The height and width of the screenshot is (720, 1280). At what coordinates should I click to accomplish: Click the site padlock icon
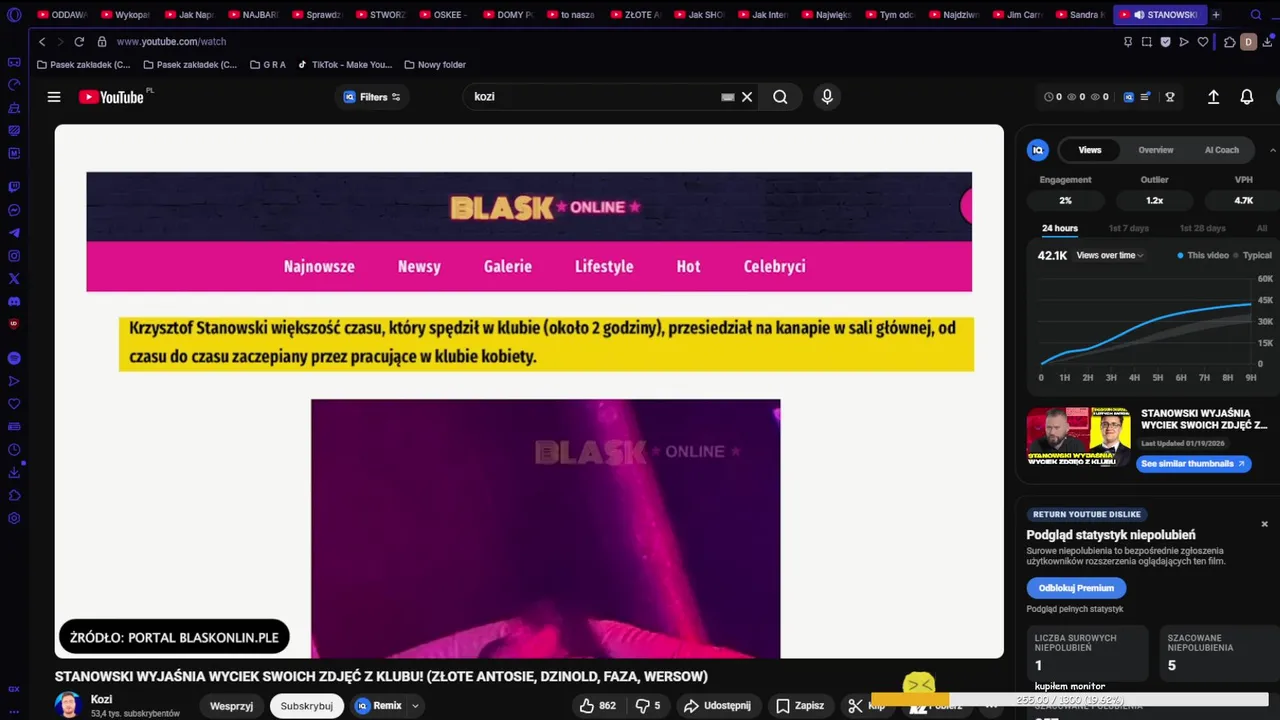point(102,42)
